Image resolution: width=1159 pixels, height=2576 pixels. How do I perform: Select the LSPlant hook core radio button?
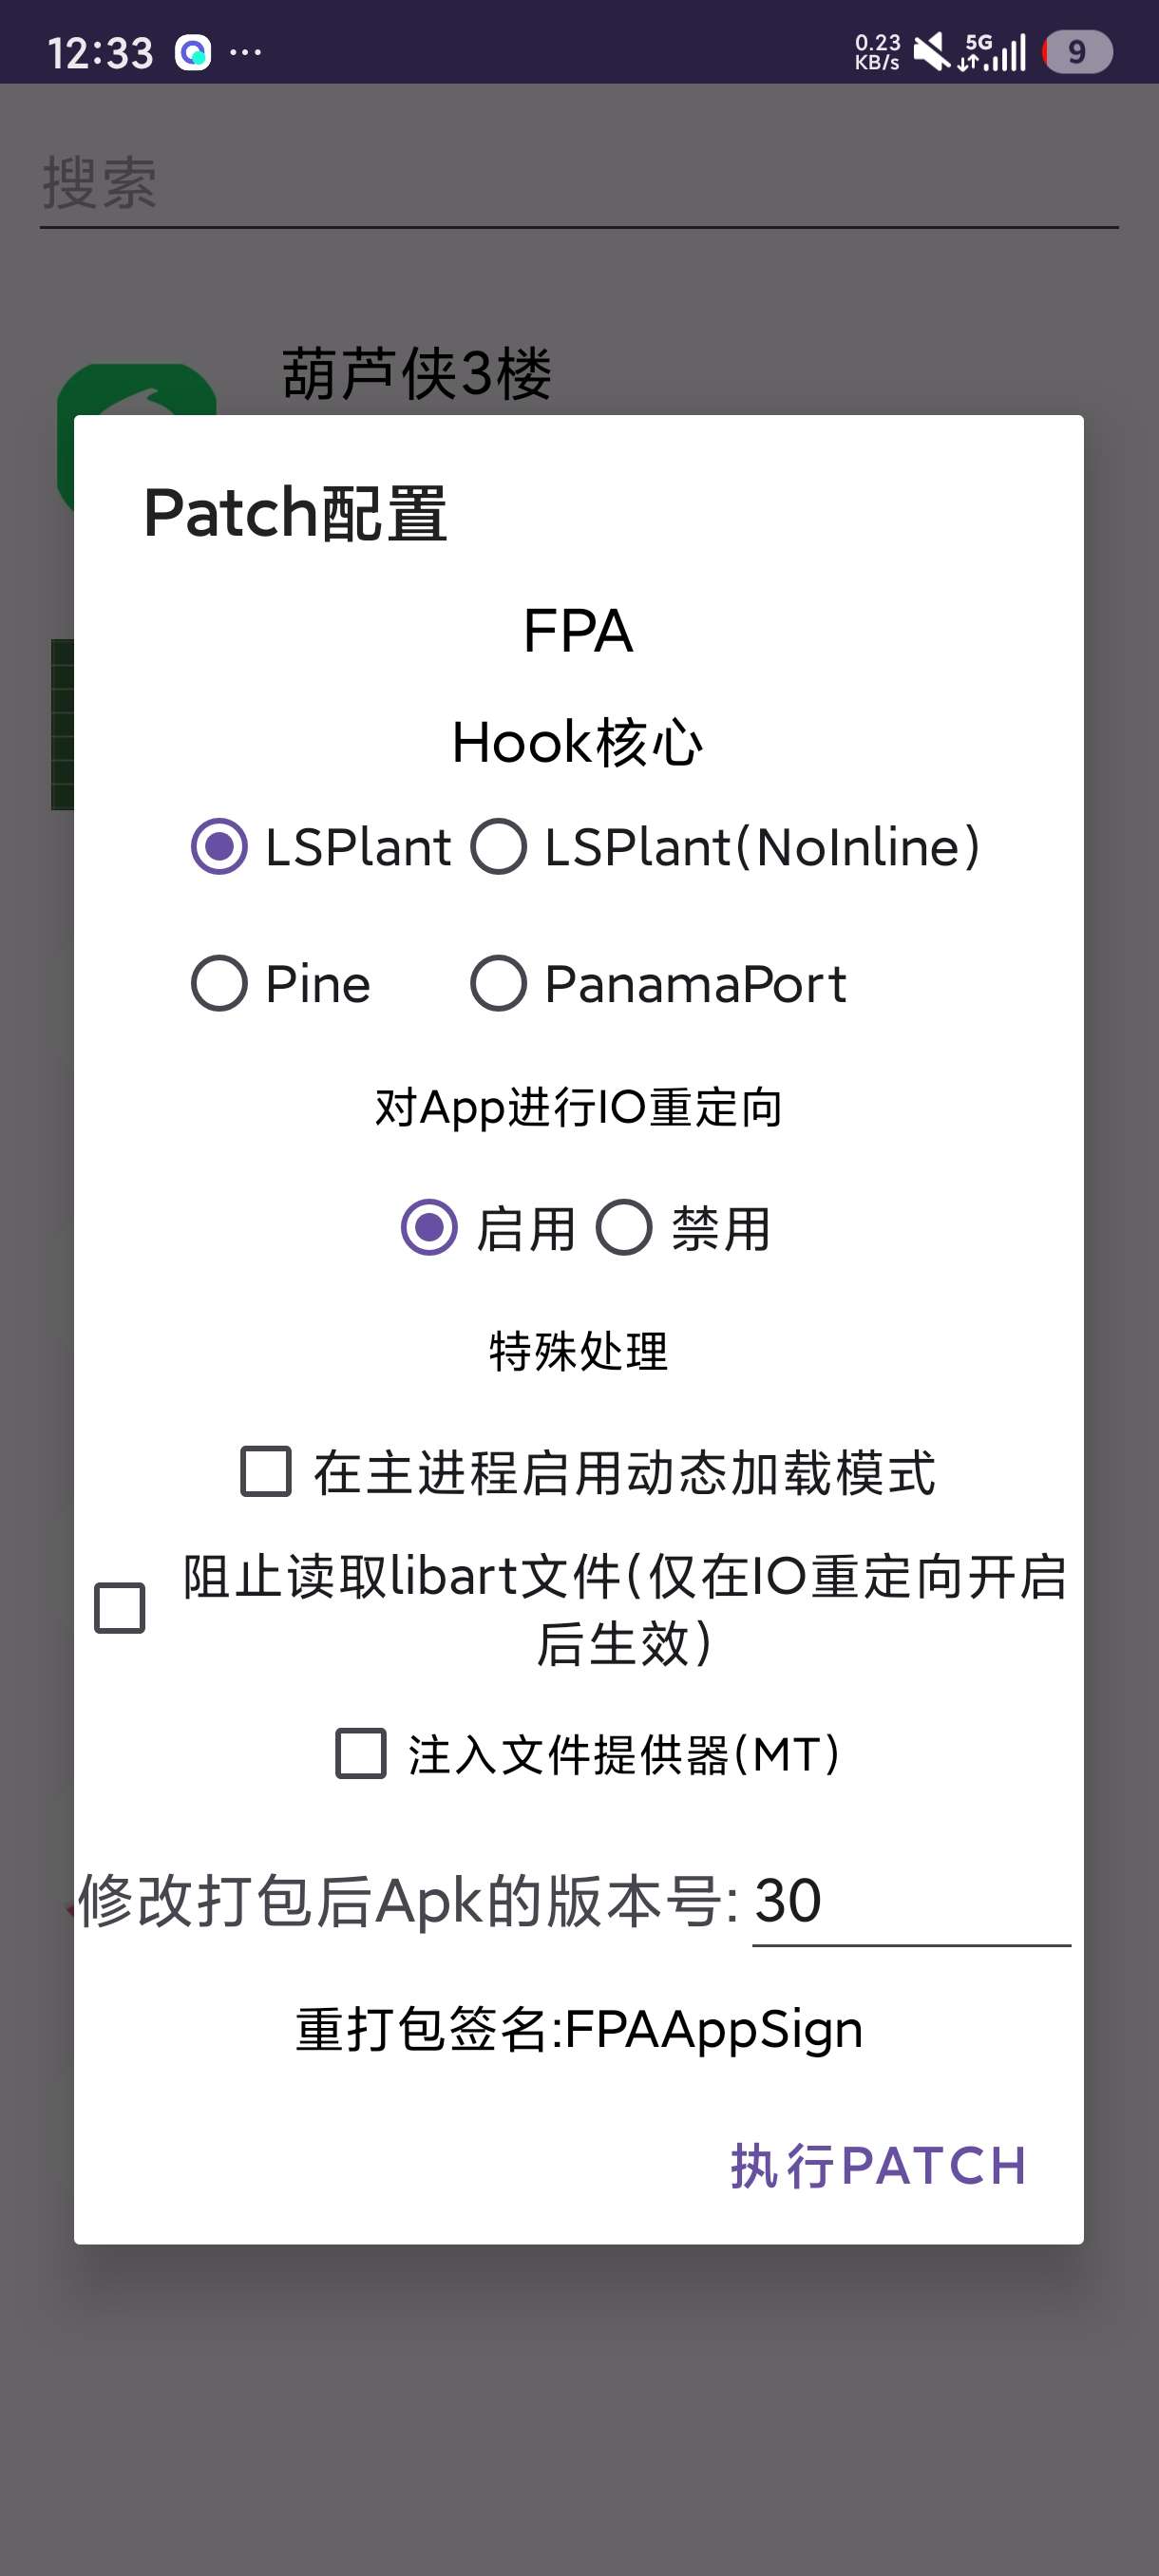coord(220,847)
